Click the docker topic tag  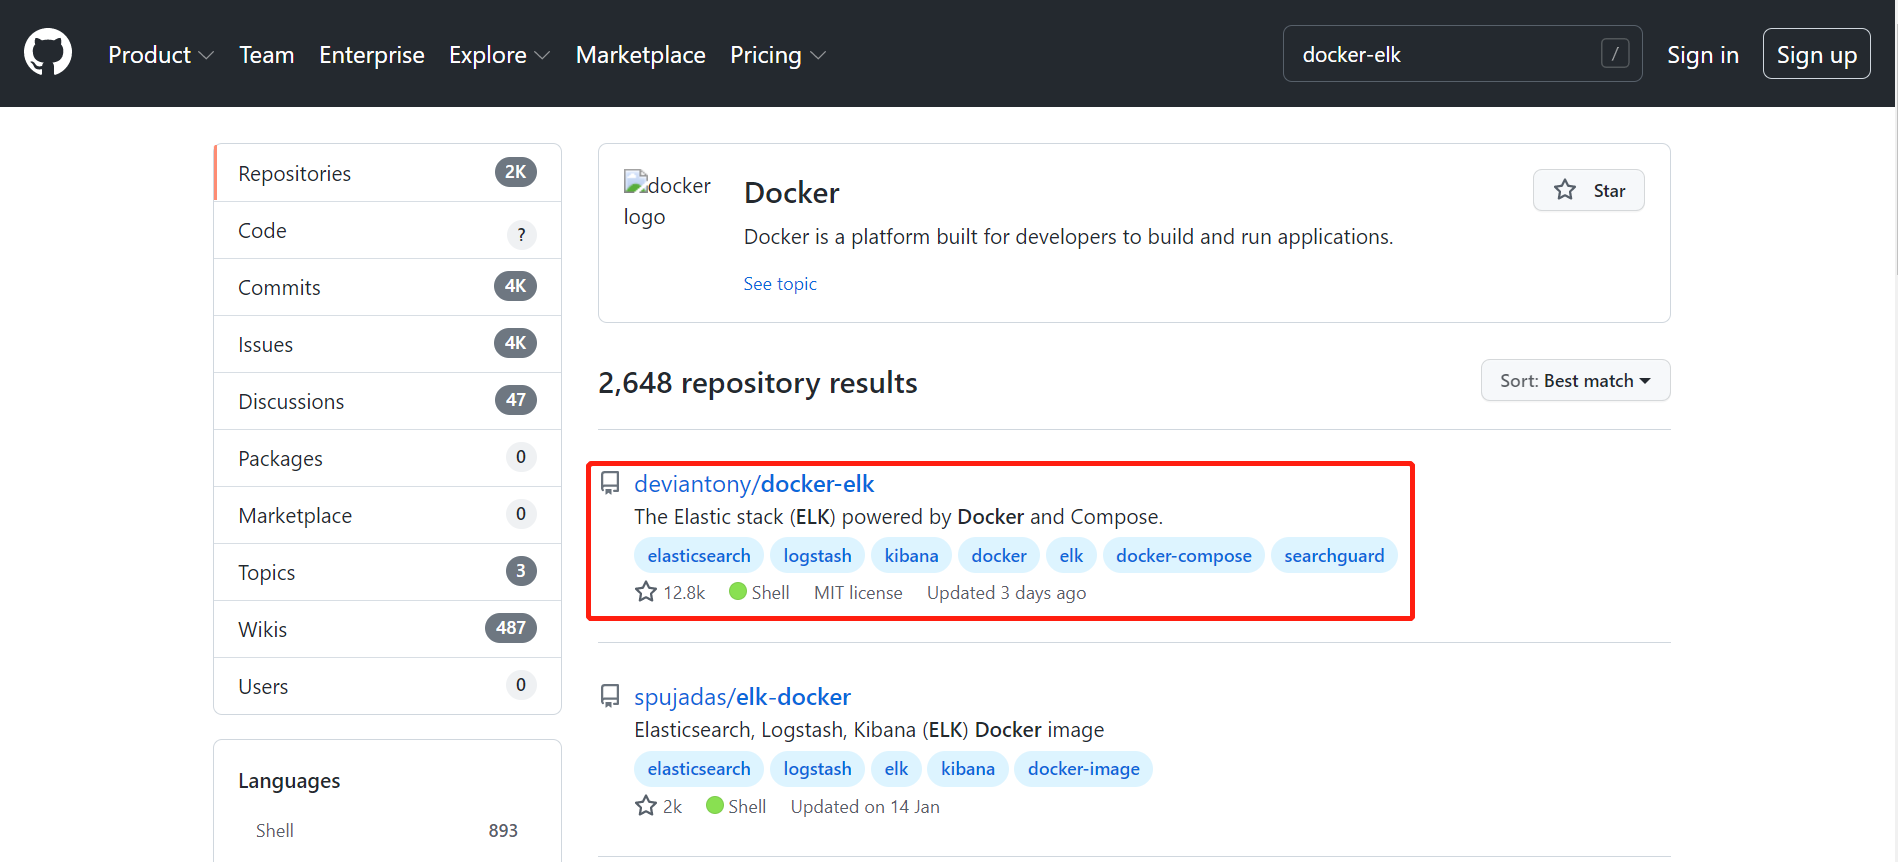pyautogui.click(x=999, y=556)
